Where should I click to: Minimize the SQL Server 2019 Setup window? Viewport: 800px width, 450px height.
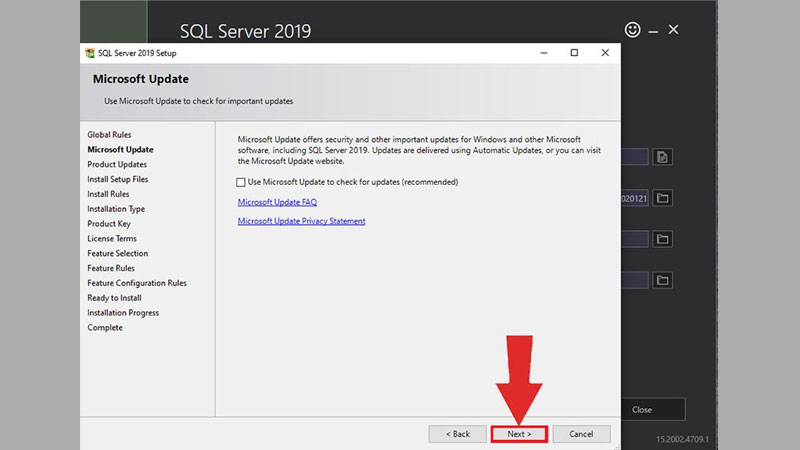[544, 53]
